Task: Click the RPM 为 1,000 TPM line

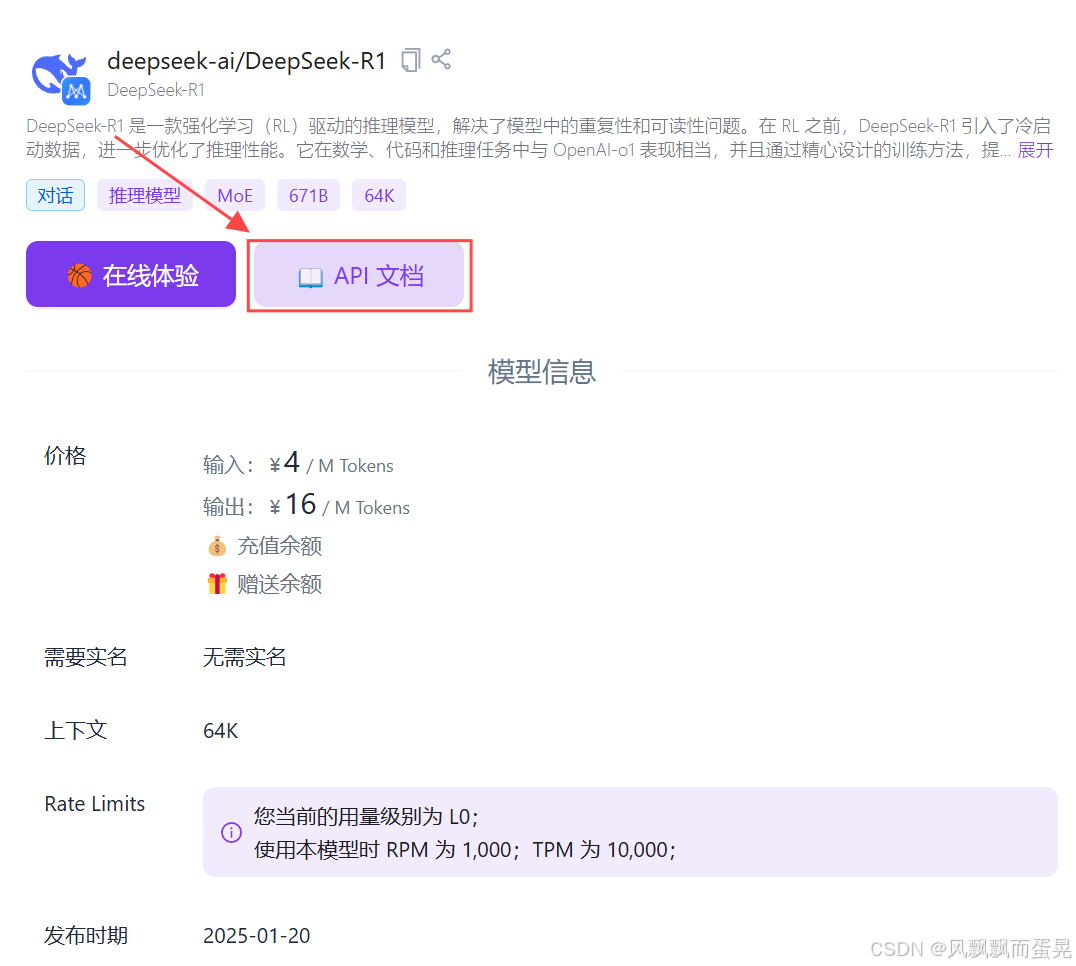Action: 465,850
